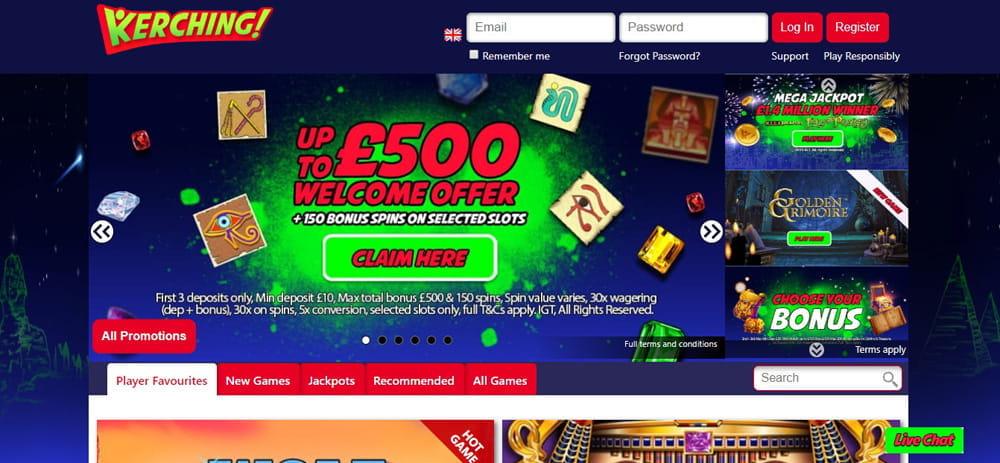Switch to the New Games tab

coord(258,380)
